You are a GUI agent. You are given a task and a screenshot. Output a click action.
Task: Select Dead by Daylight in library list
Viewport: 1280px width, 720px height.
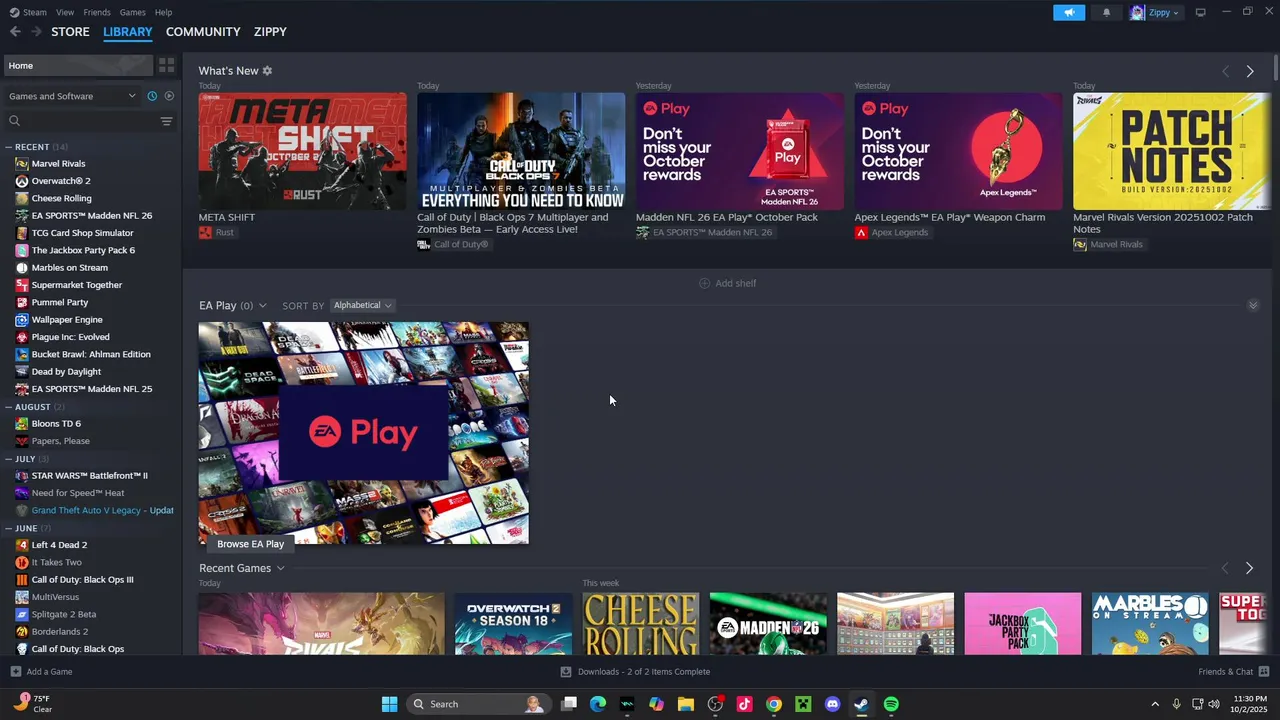[x=66, y=371]
